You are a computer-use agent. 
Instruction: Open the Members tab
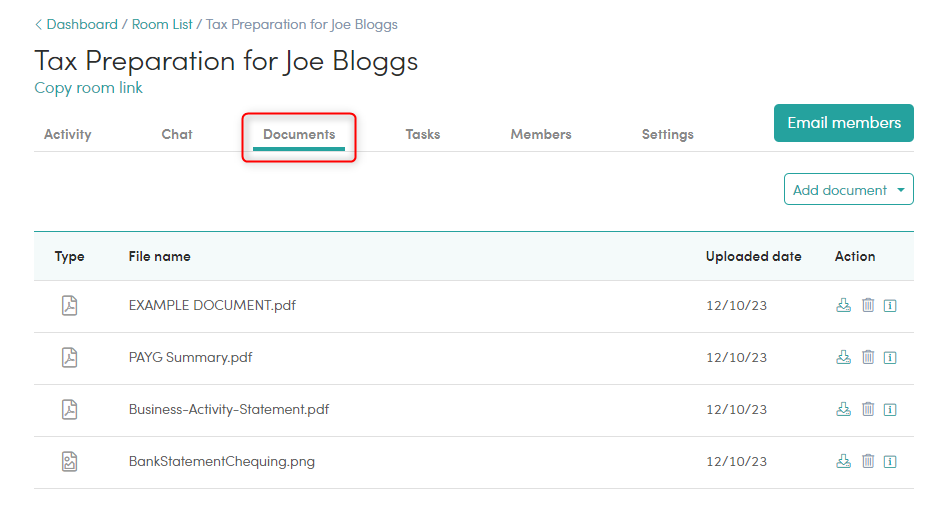point(541,134)
